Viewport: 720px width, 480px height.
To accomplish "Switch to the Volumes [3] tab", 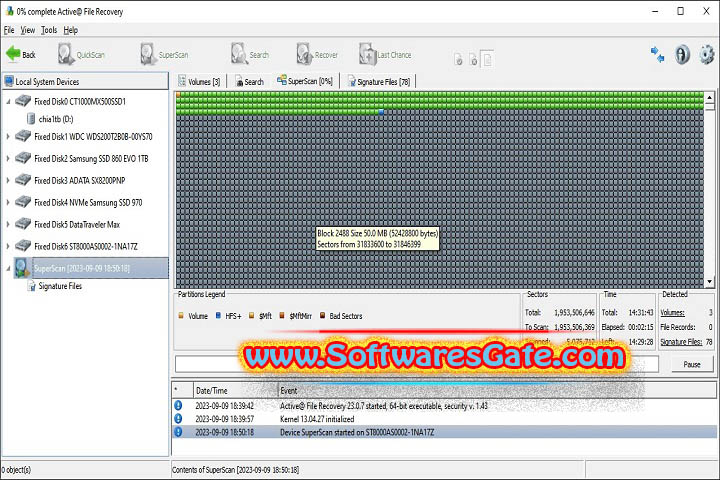I will (199, 81).
